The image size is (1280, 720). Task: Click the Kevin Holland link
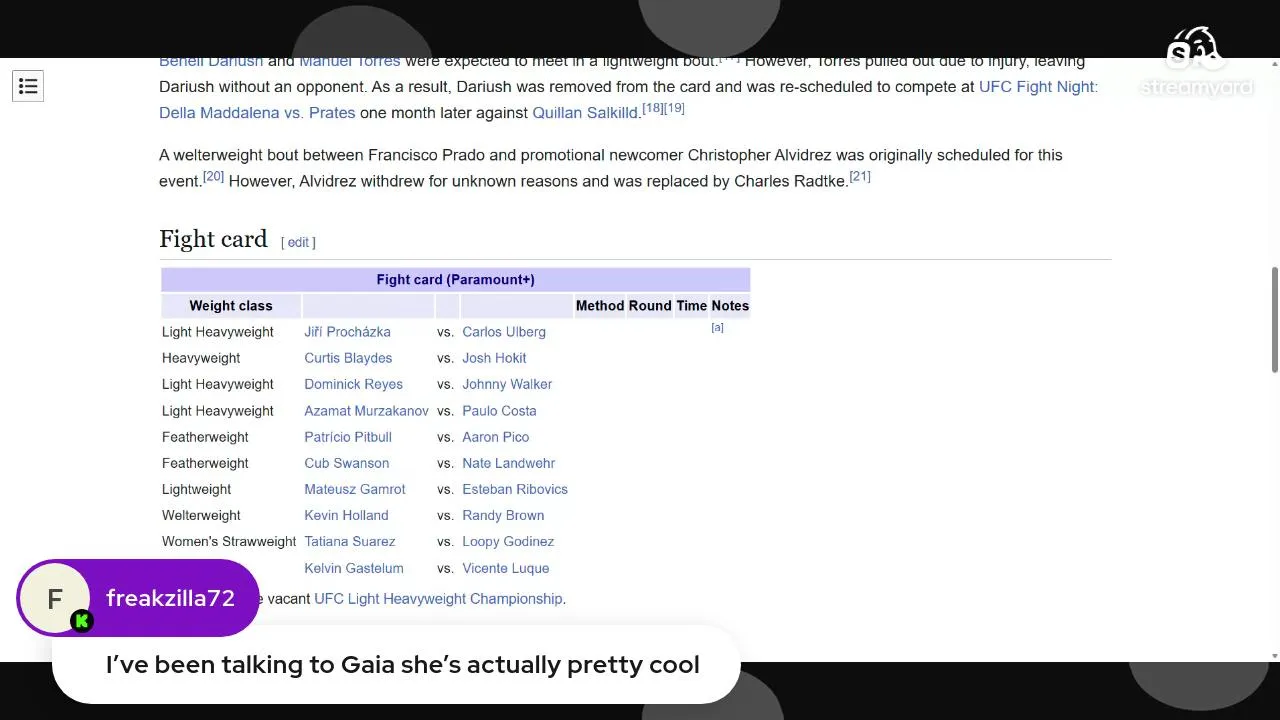click(346, 515)
